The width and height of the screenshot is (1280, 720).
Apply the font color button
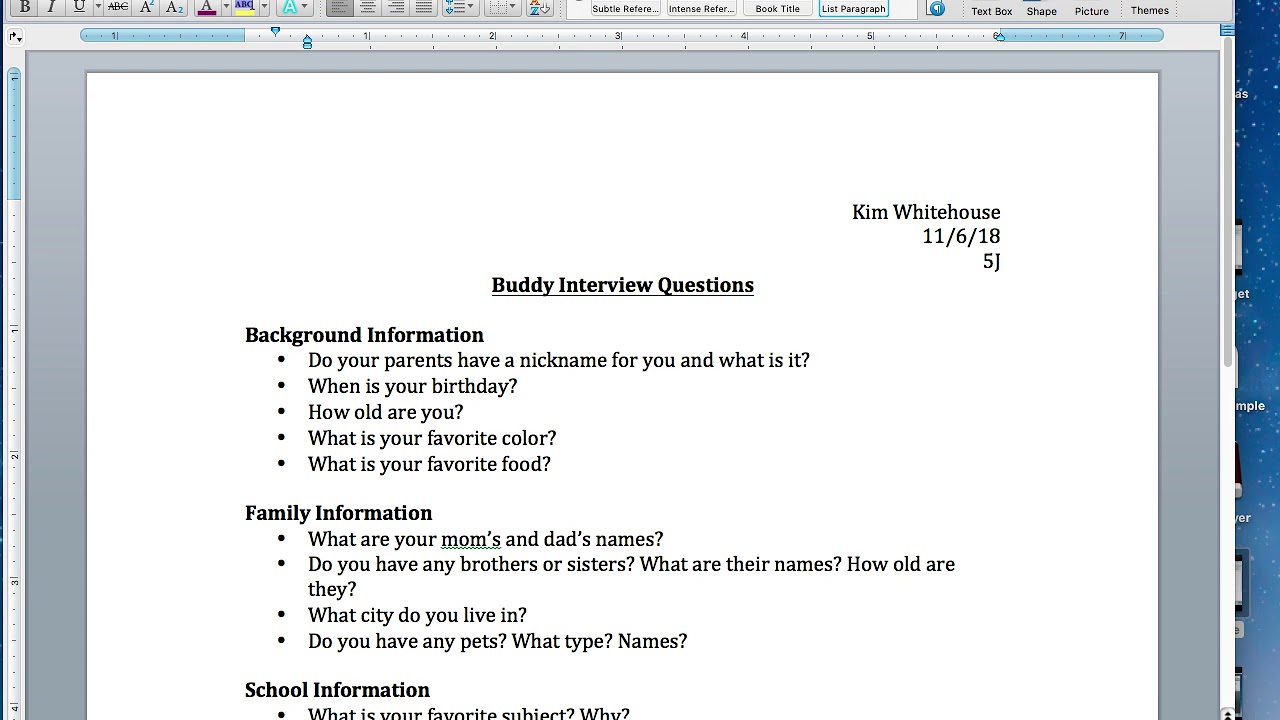[207, 7]
